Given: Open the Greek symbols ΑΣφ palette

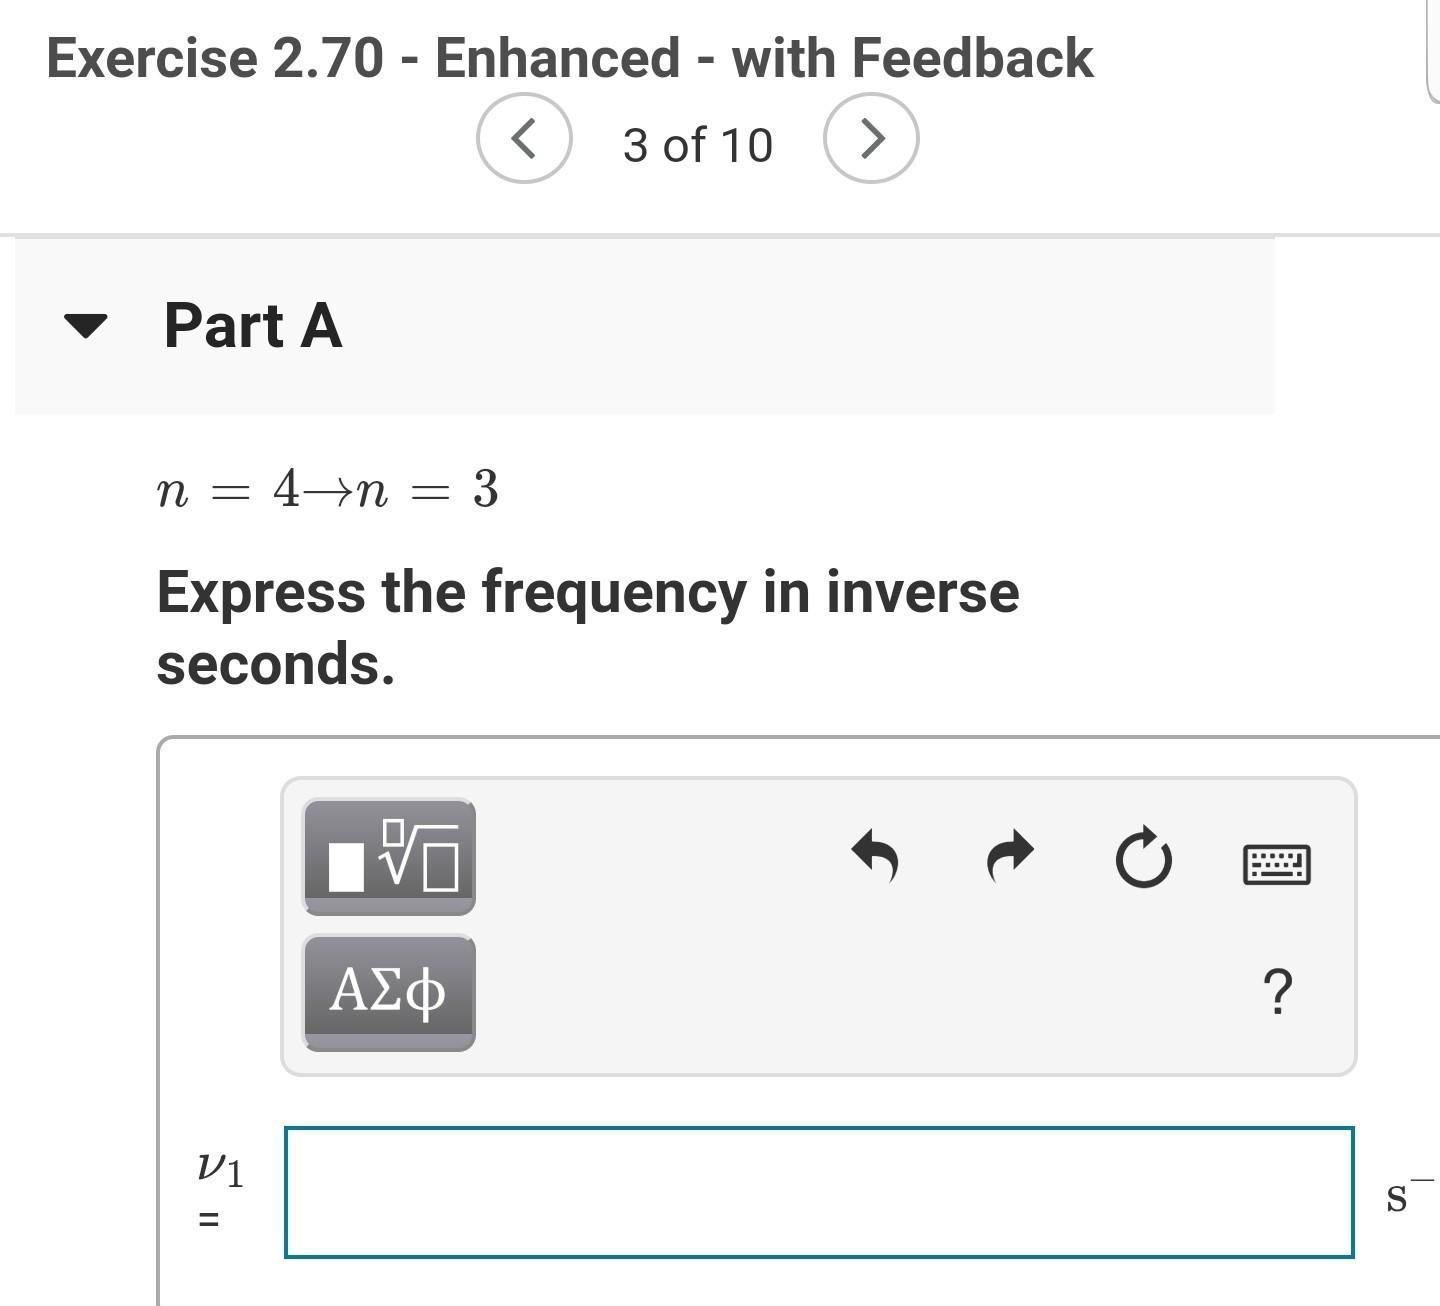Looking at the screenshot, I should point(389,992).
